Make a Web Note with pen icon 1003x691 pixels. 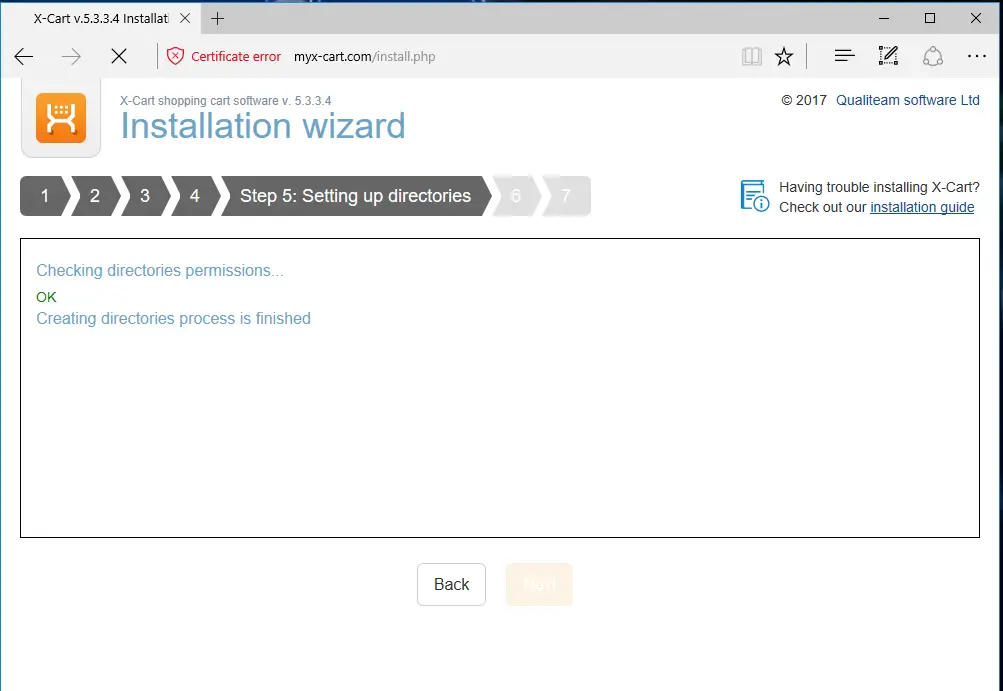(x=888, y=56)
